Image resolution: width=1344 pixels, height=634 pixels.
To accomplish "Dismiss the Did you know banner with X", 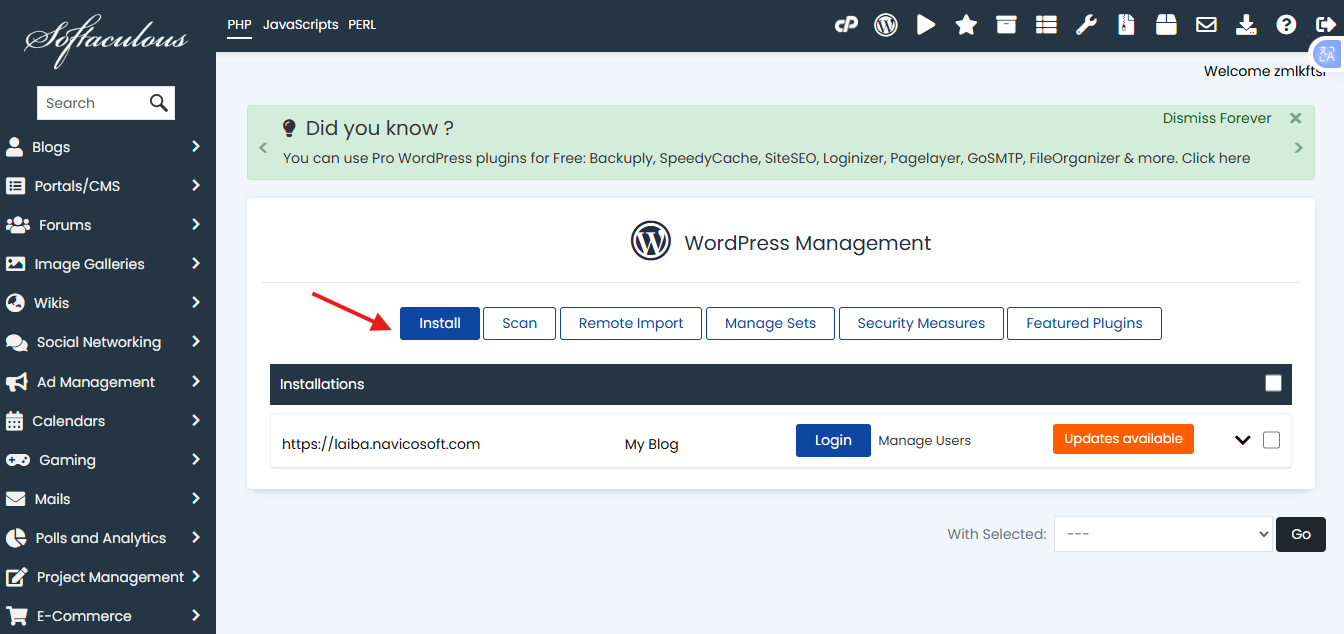I will pyautogui.click(x=1296, y=118).
